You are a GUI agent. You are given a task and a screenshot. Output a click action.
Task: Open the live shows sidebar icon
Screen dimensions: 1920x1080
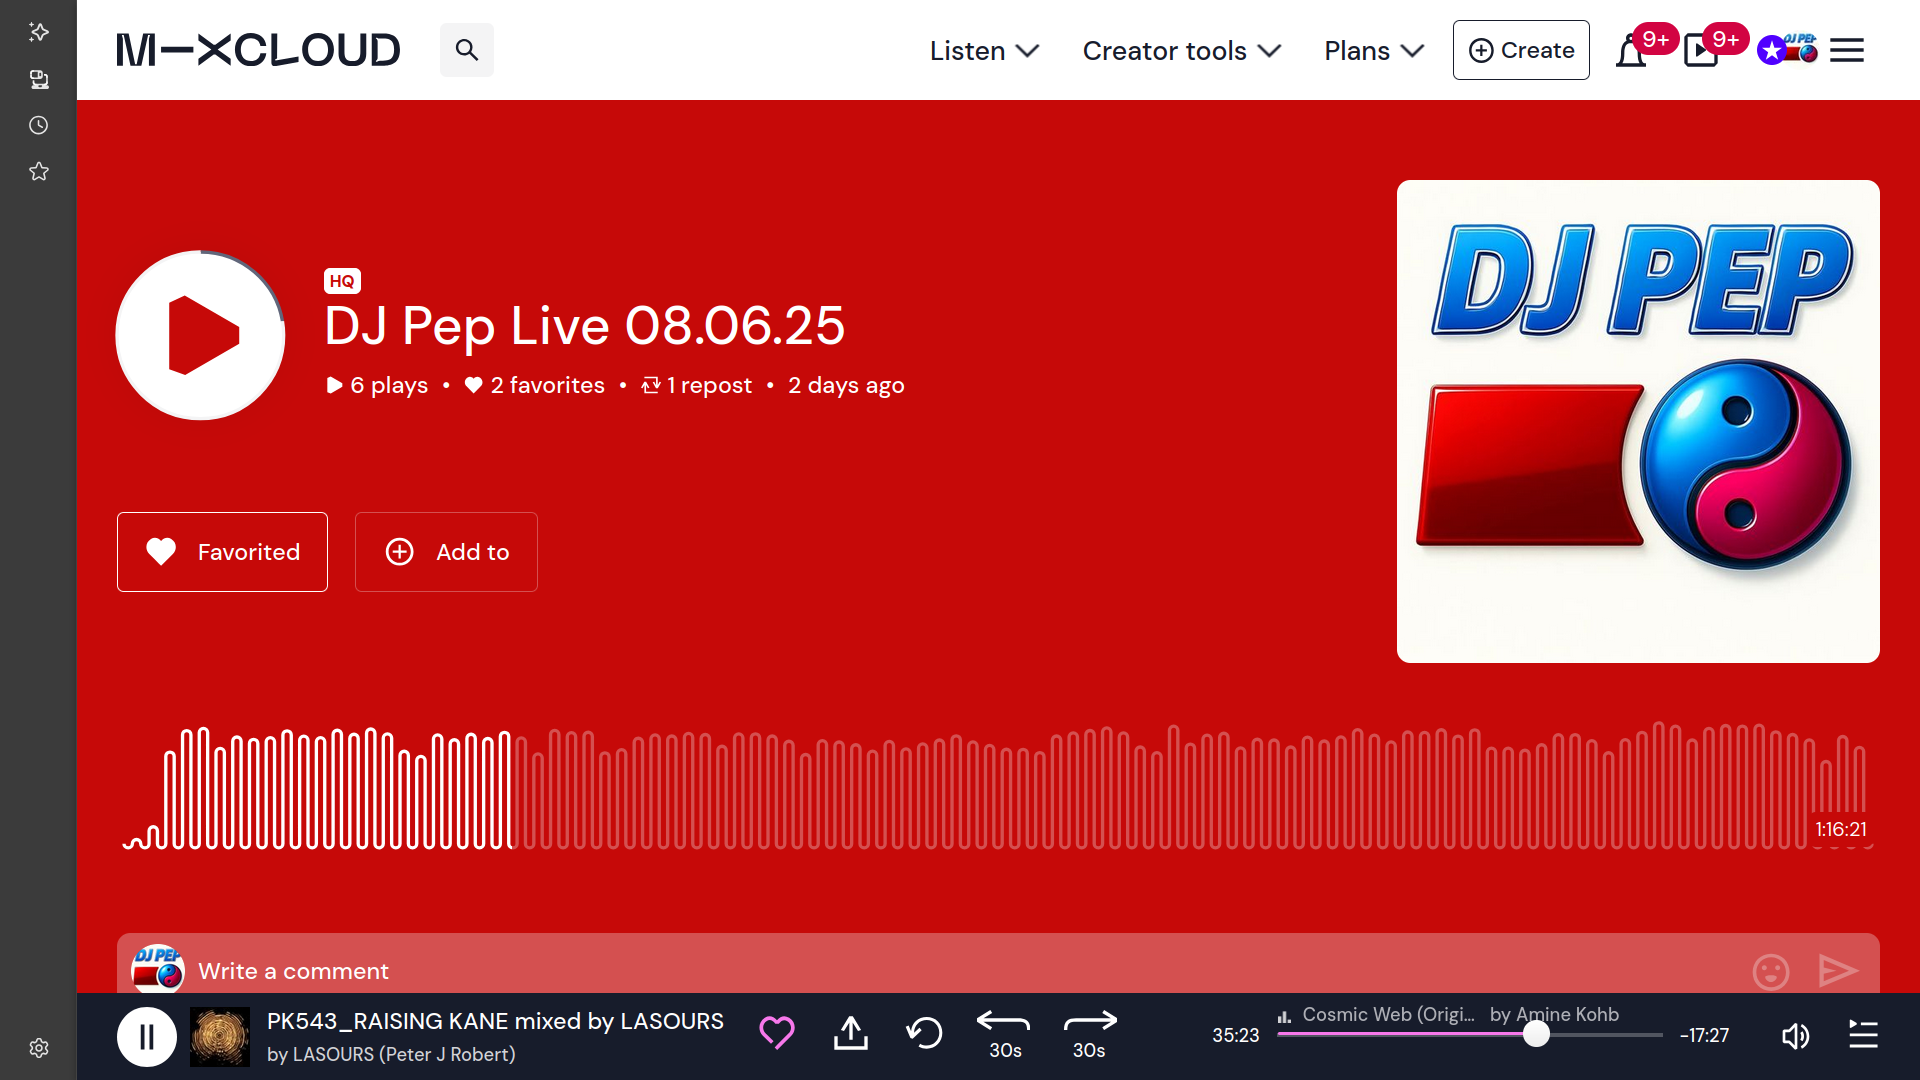click(x=39, y=80)
